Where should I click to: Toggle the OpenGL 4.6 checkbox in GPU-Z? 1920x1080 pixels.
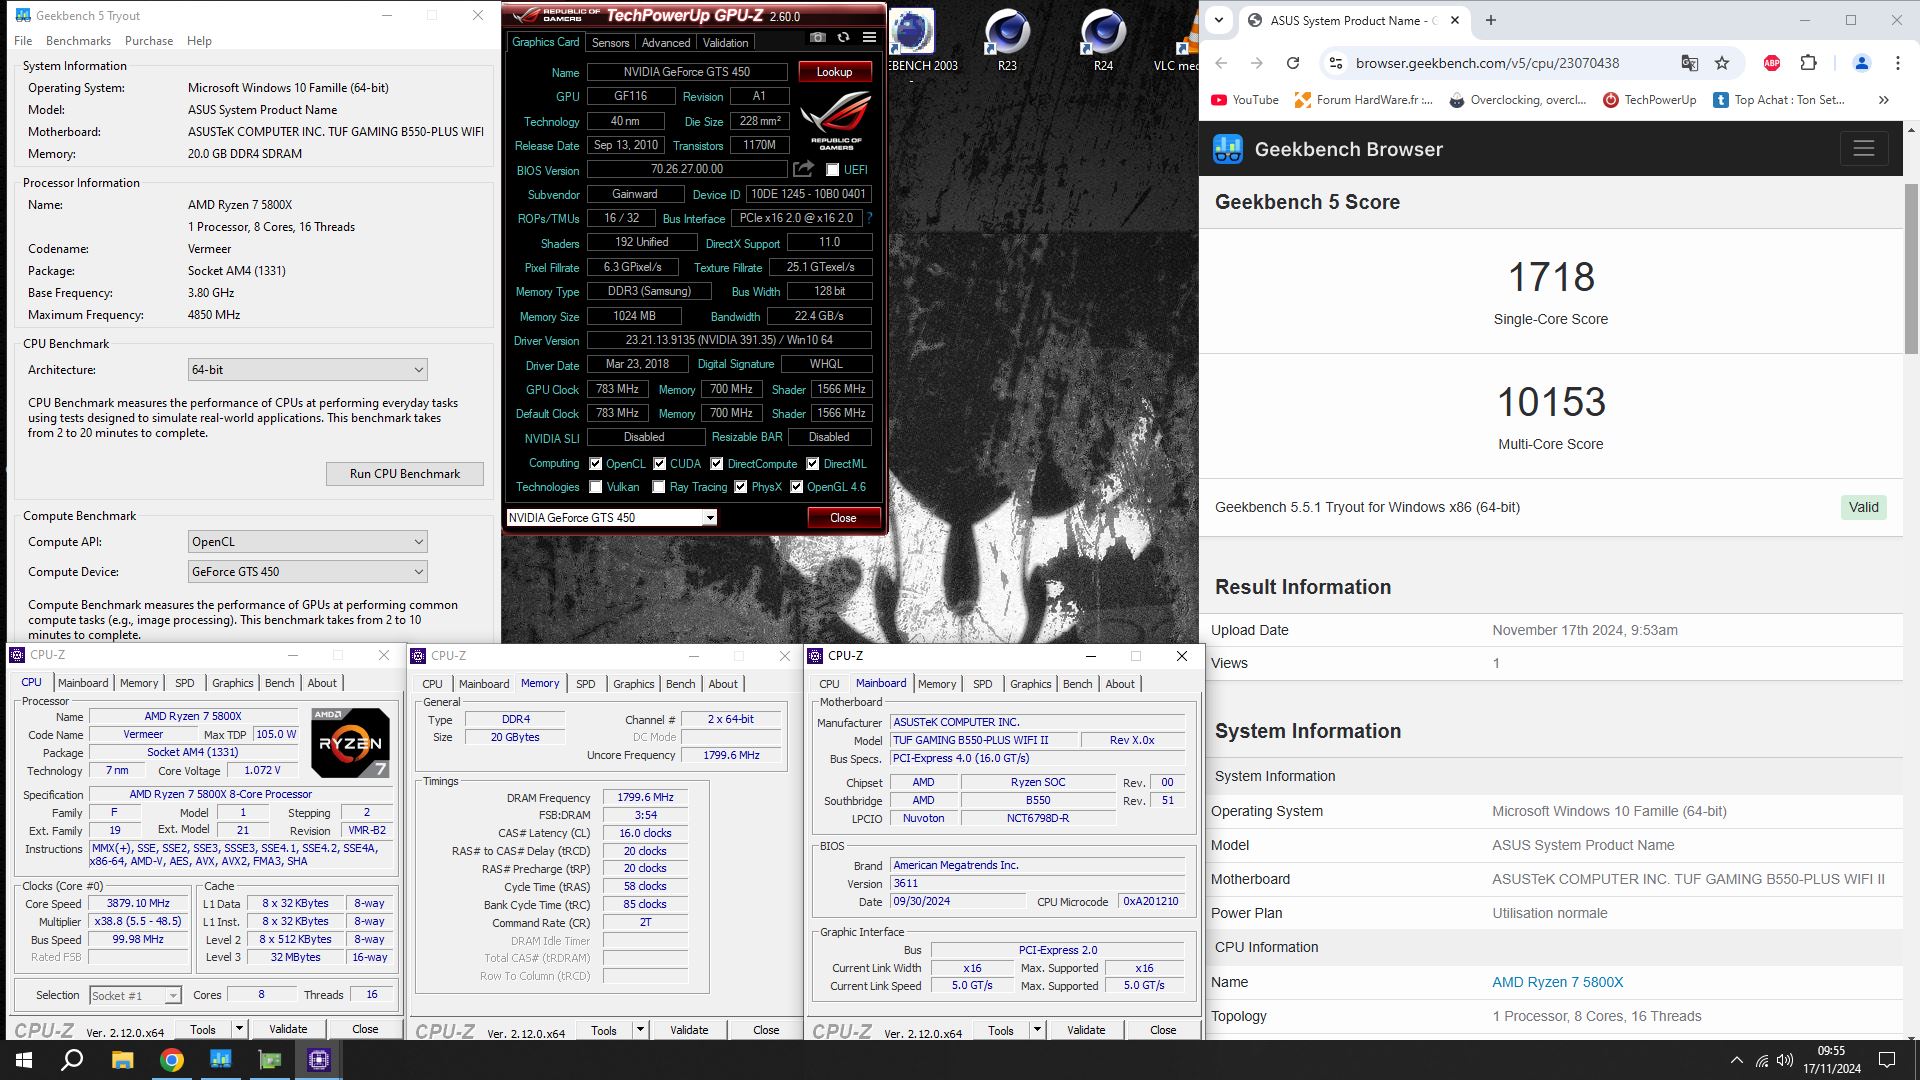[x=797, y=487]
